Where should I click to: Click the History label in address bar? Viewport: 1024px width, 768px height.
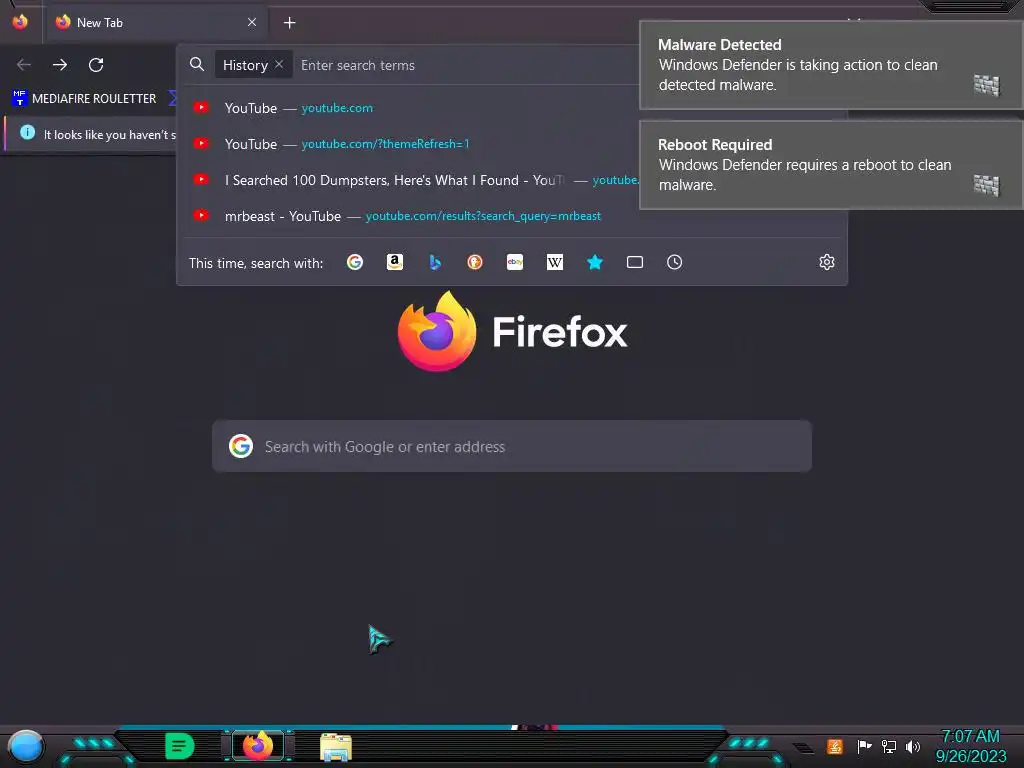[x=246, y=65]
